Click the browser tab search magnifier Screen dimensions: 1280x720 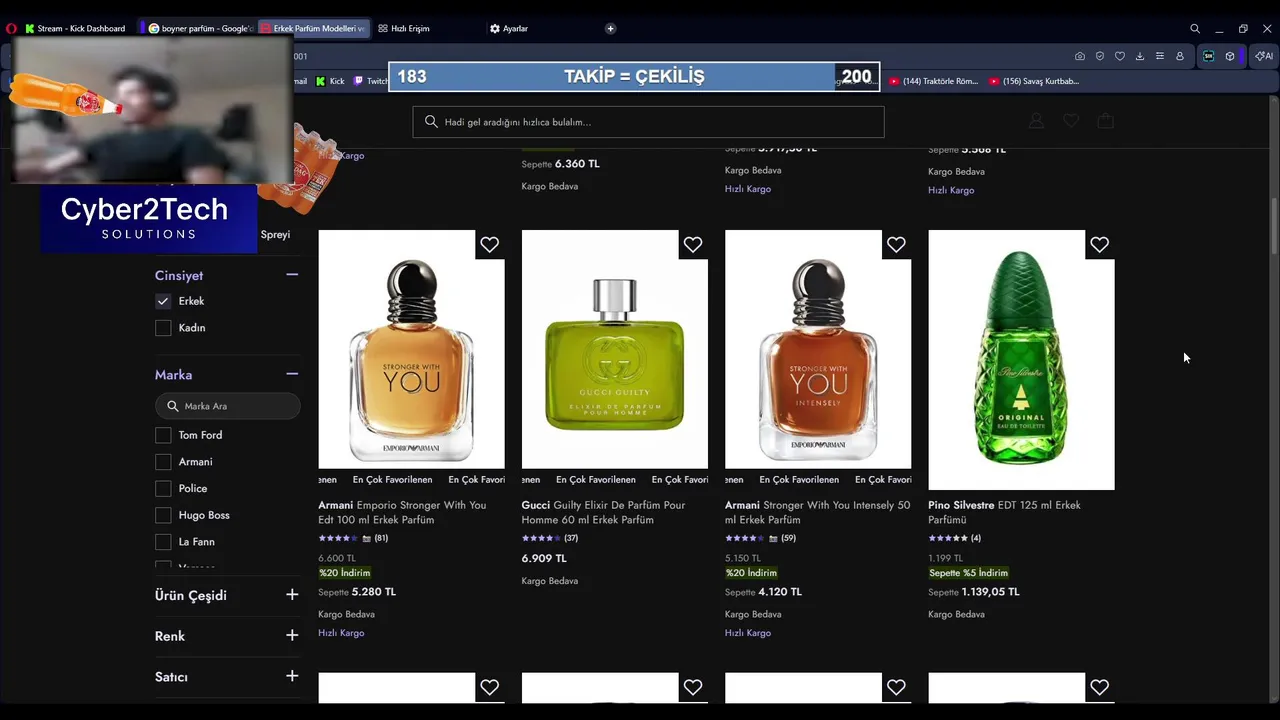[1194, 28]
